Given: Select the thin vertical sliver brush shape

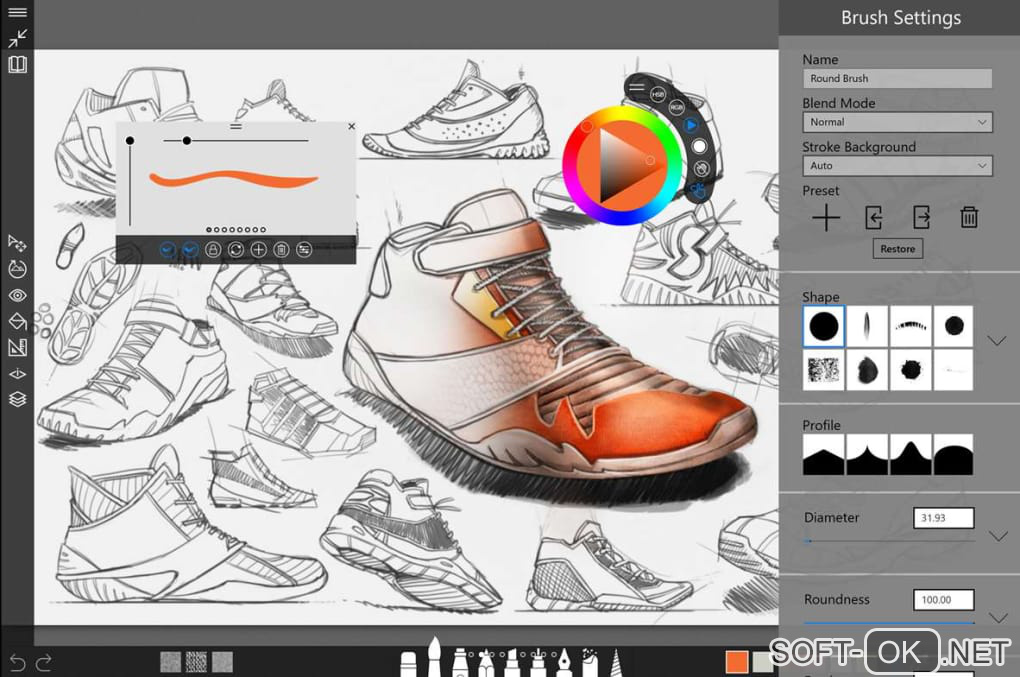Looking at the screenshot, I should [x=866, y=326].
